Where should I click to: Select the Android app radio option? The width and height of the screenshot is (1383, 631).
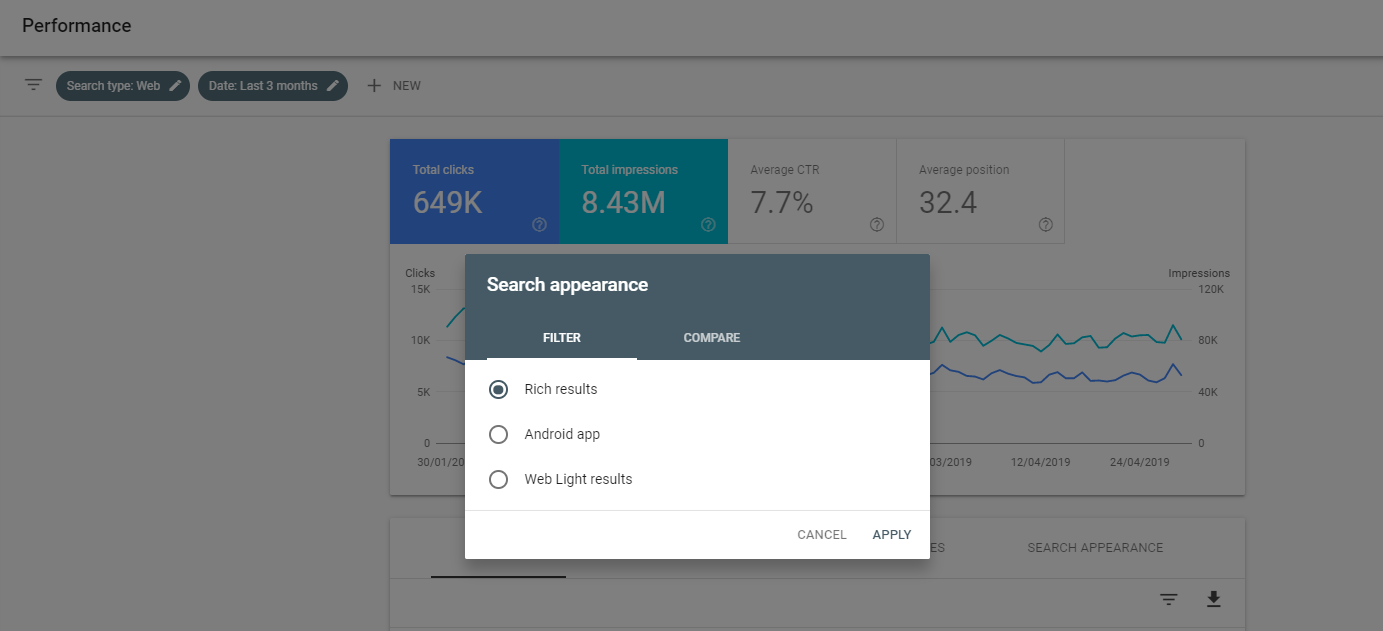click(x=498, y=435)
